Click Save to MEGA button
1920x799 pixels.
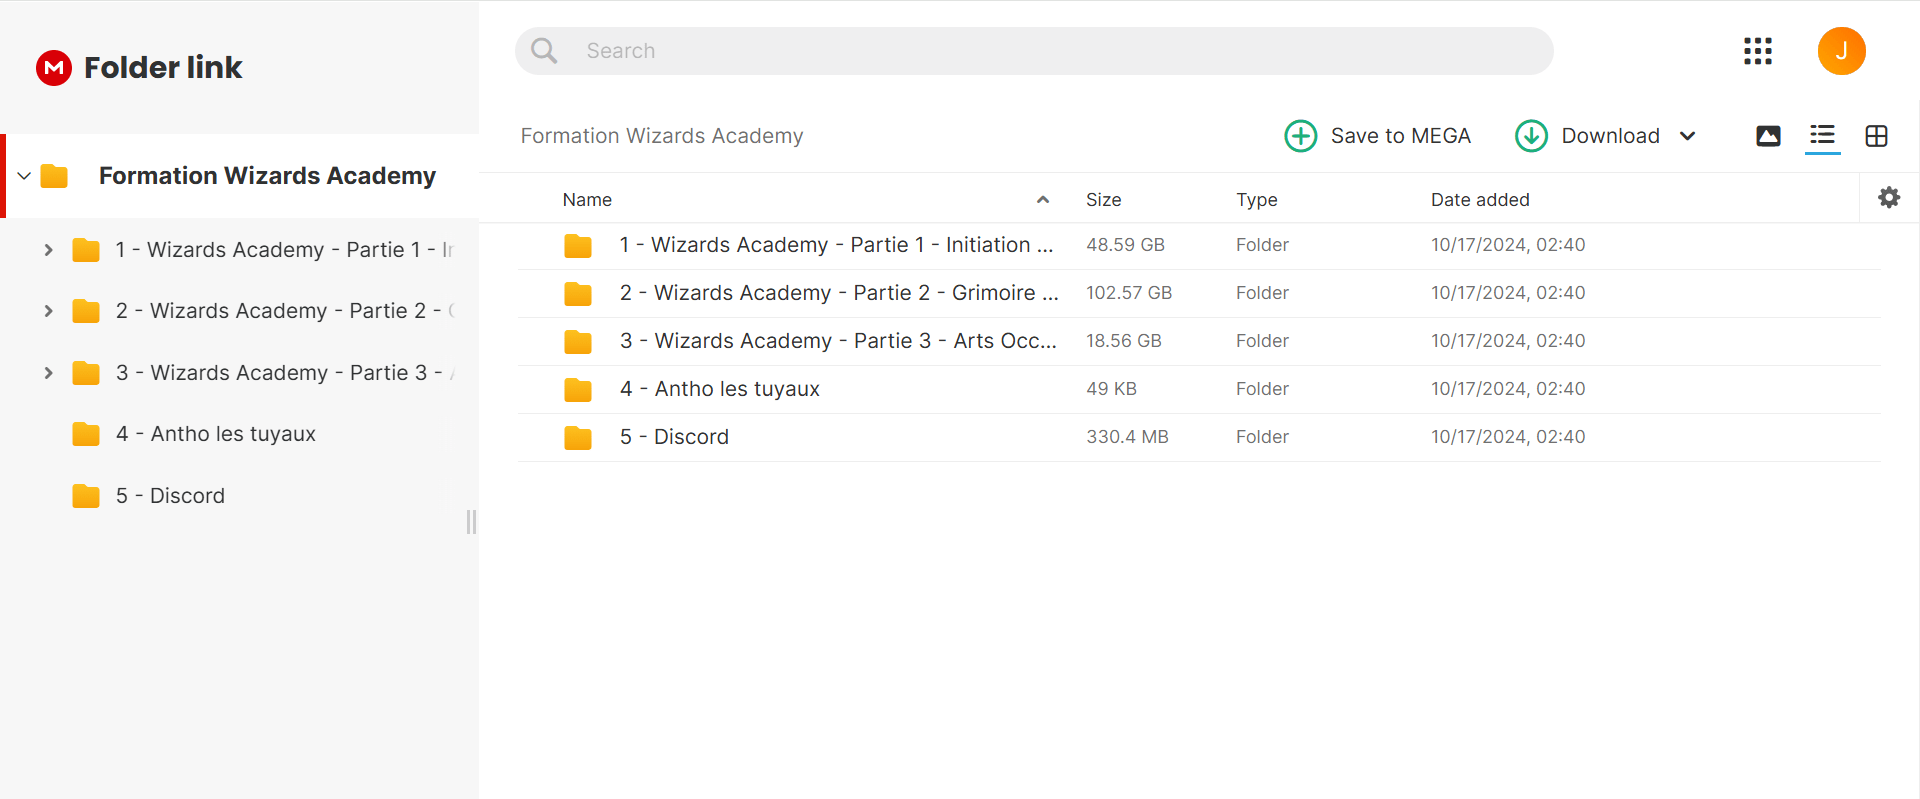(1378, 136)
